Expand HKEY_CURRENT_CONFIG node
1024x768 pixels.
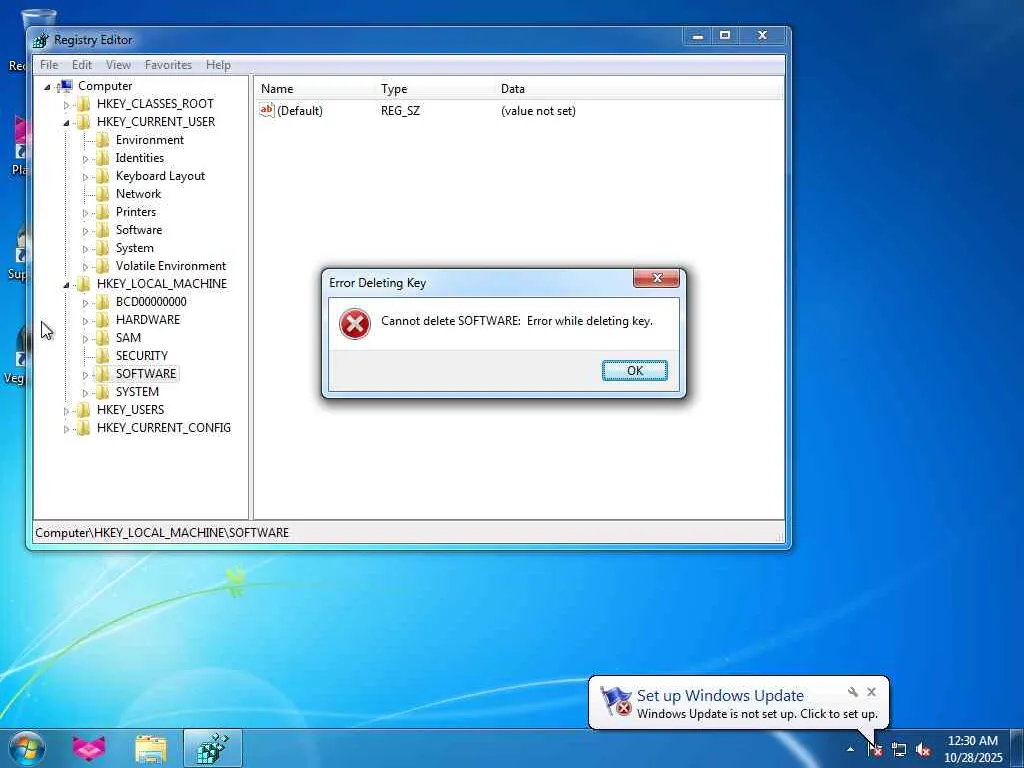(x=66, y=429)
